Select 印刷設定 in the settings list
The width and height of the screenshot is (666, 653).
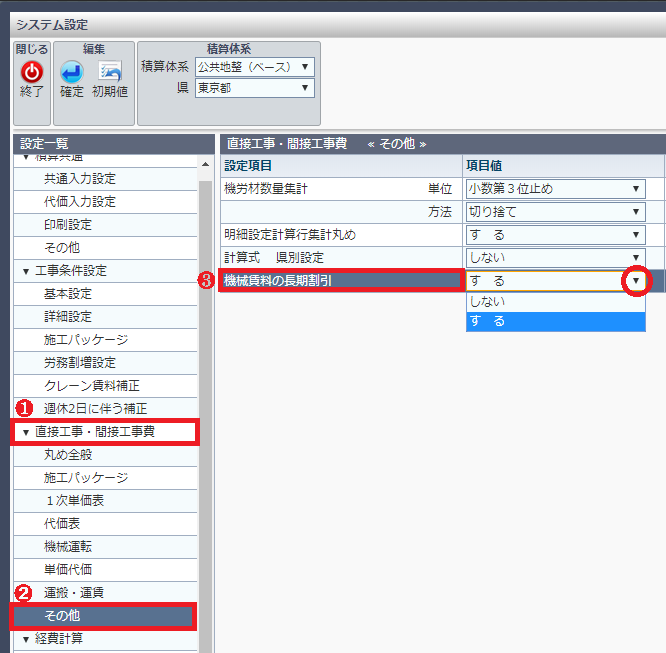point(68,225)
